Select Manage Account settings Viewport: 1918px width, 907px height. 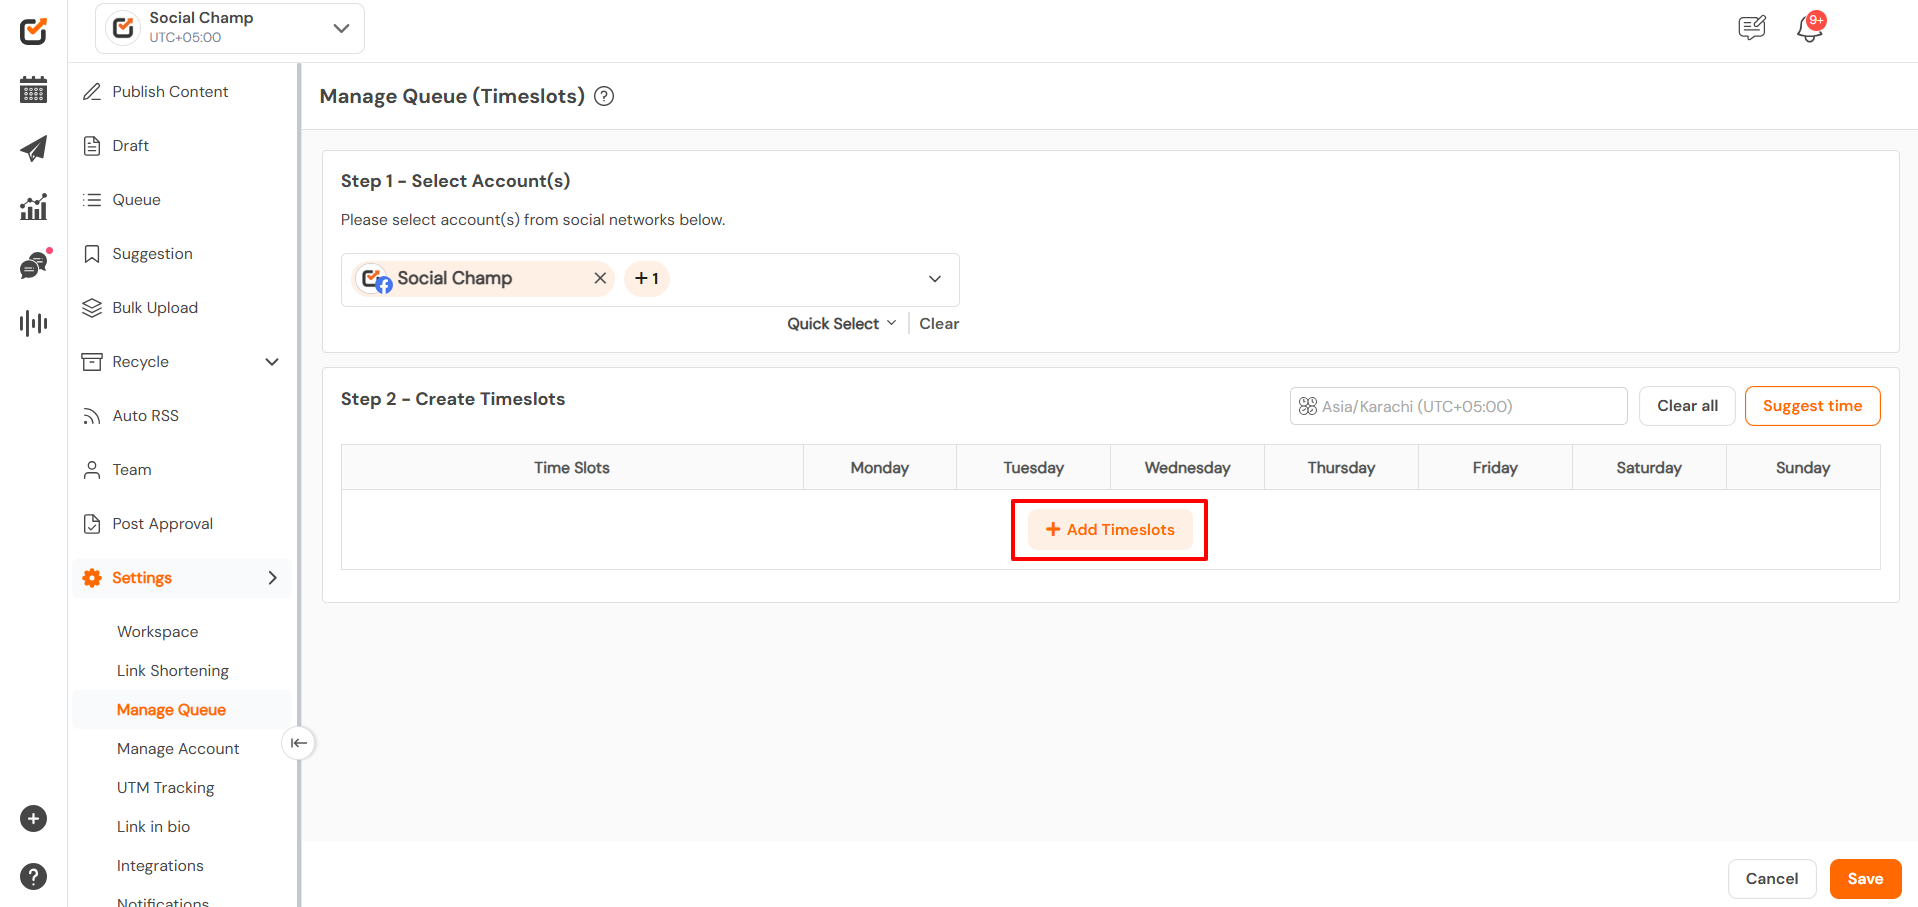tap(178, 749)
